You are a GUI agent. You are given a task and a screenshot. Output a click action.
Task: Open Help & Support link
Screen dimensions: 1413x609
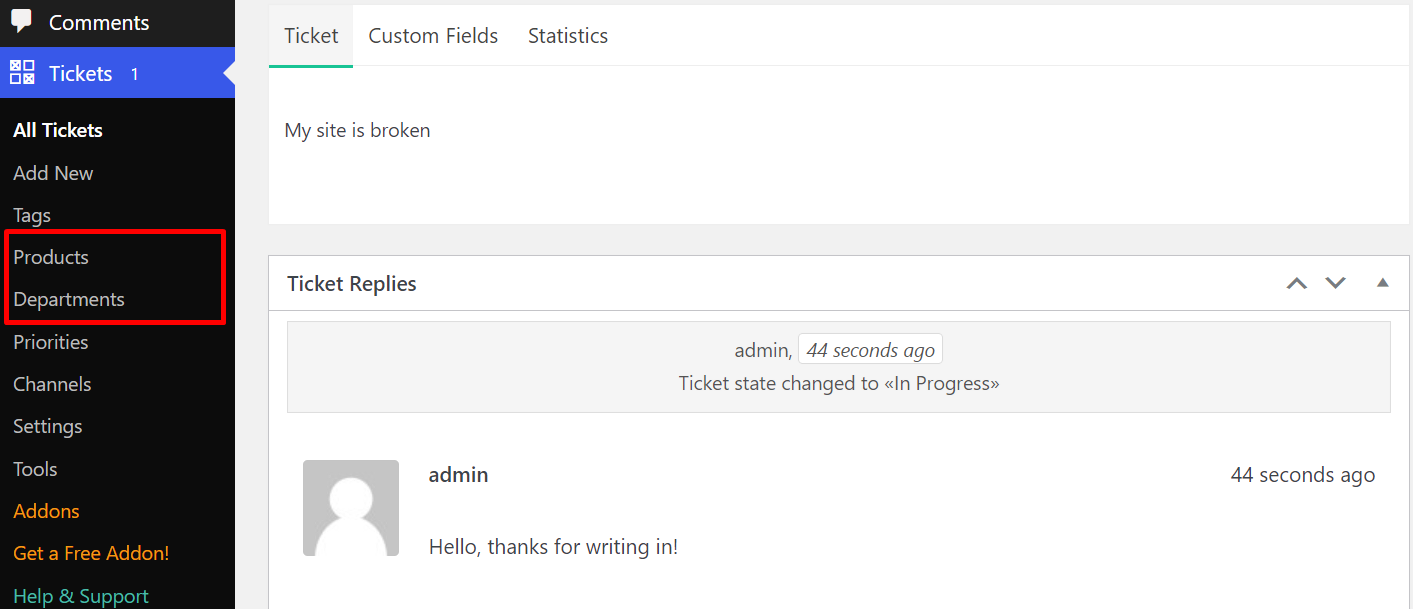click(81, 596)
